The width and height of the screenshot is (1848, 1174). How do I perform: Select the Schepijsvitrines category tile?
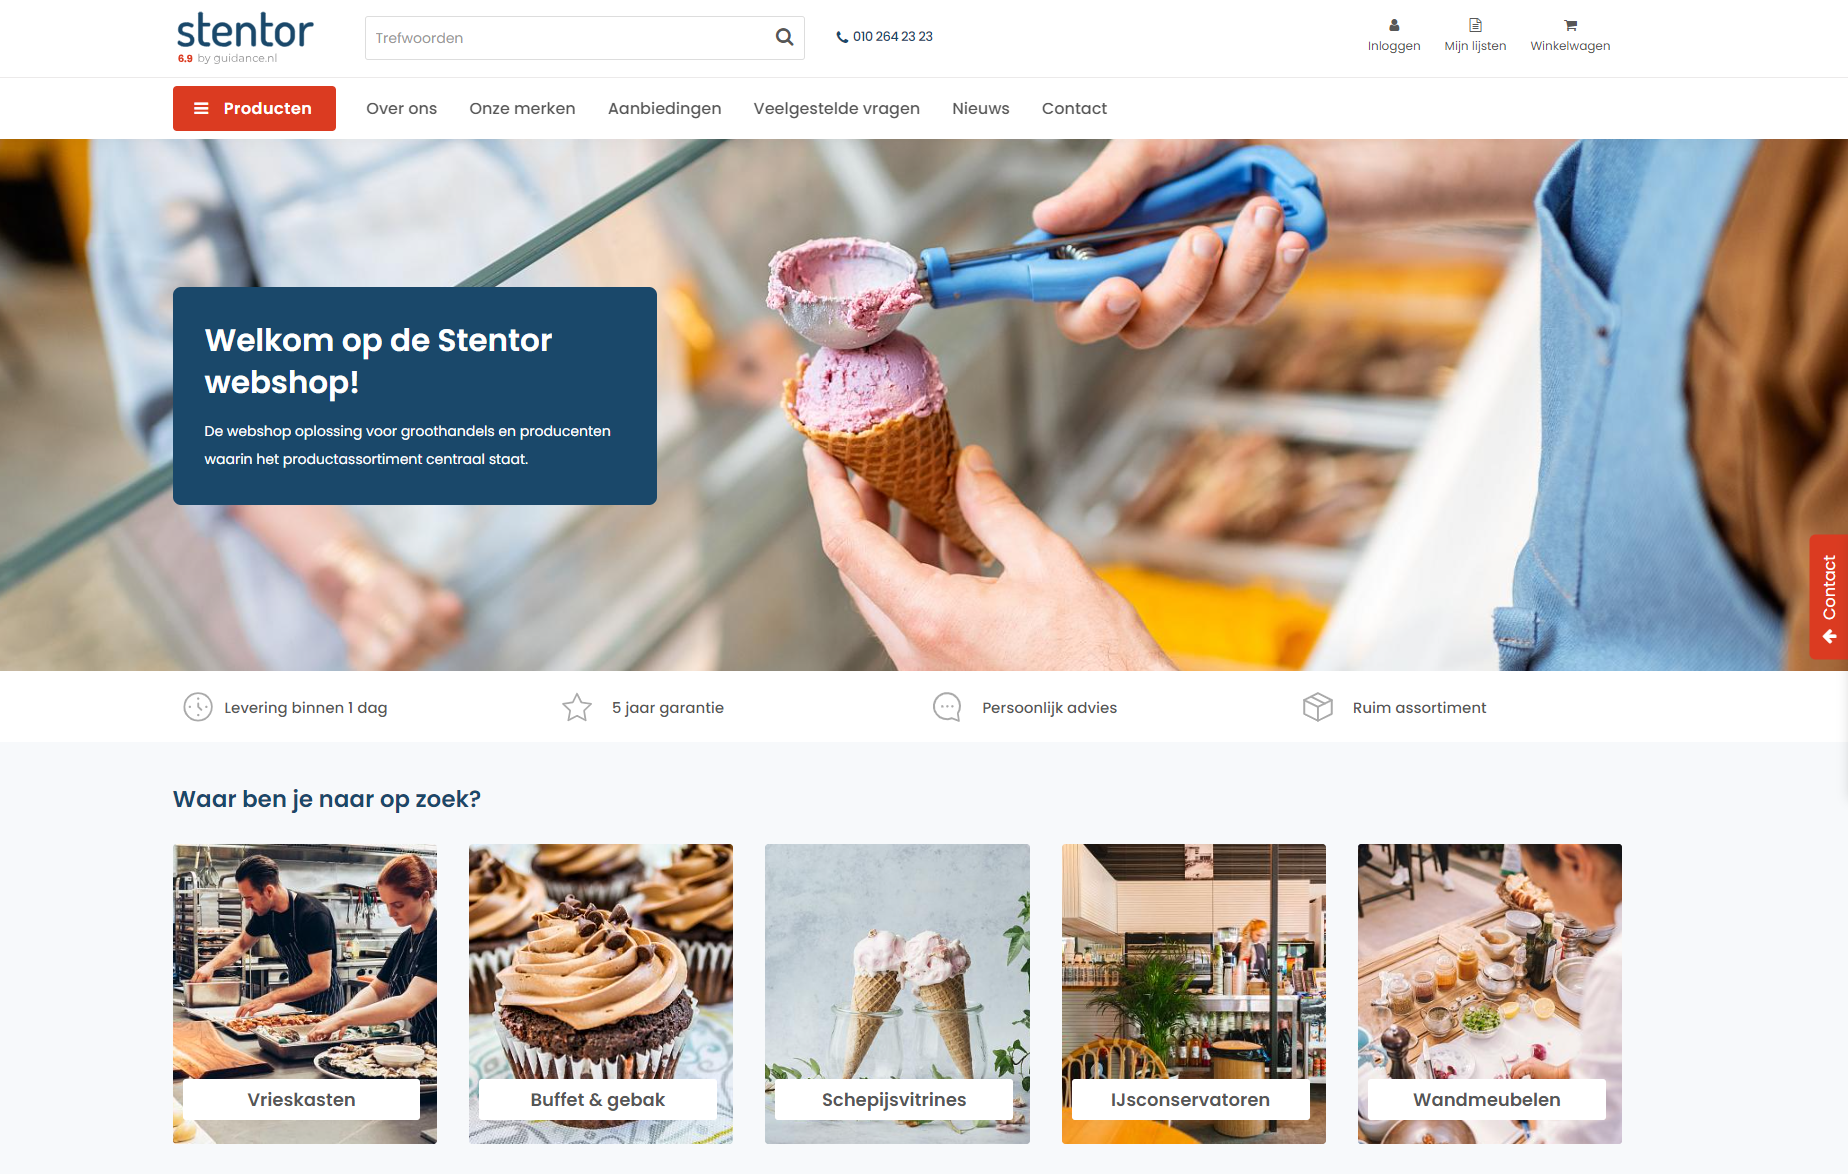point(897,993)
